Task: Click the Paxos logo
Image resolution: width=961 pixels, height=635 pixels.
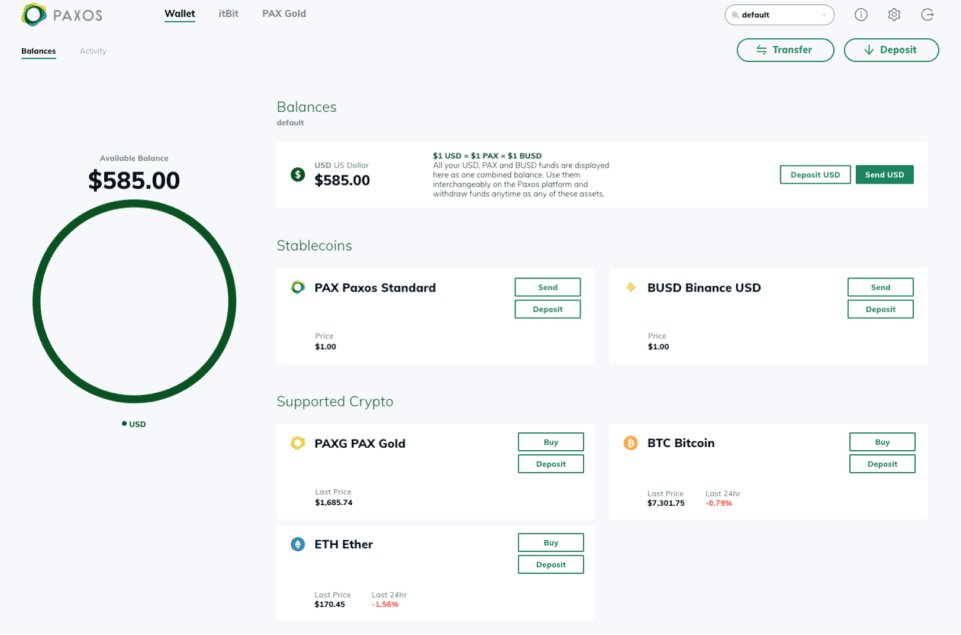Action: [x=61, y=15]
